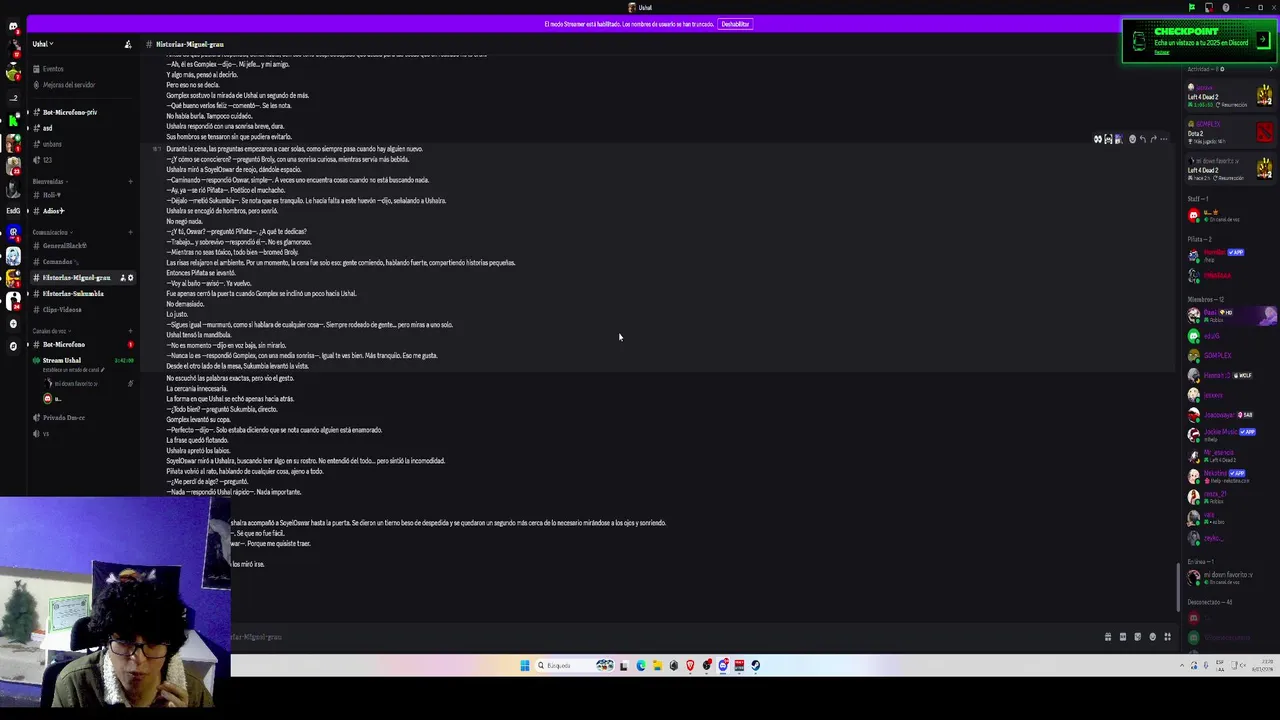Open the add reaction icon on message
Viewport: 1280px width, 720px height.
point(1132,140)
